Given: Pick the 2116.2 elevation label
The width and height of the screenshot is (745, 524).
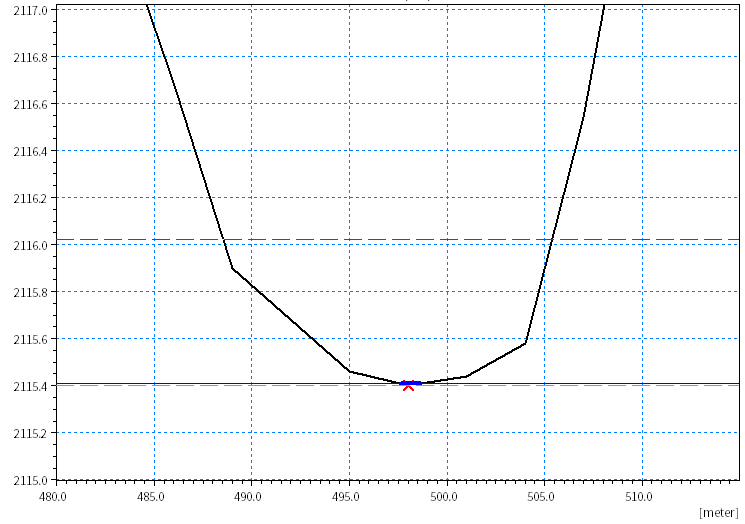Looking at the screenshot, I should pos(30,199).
